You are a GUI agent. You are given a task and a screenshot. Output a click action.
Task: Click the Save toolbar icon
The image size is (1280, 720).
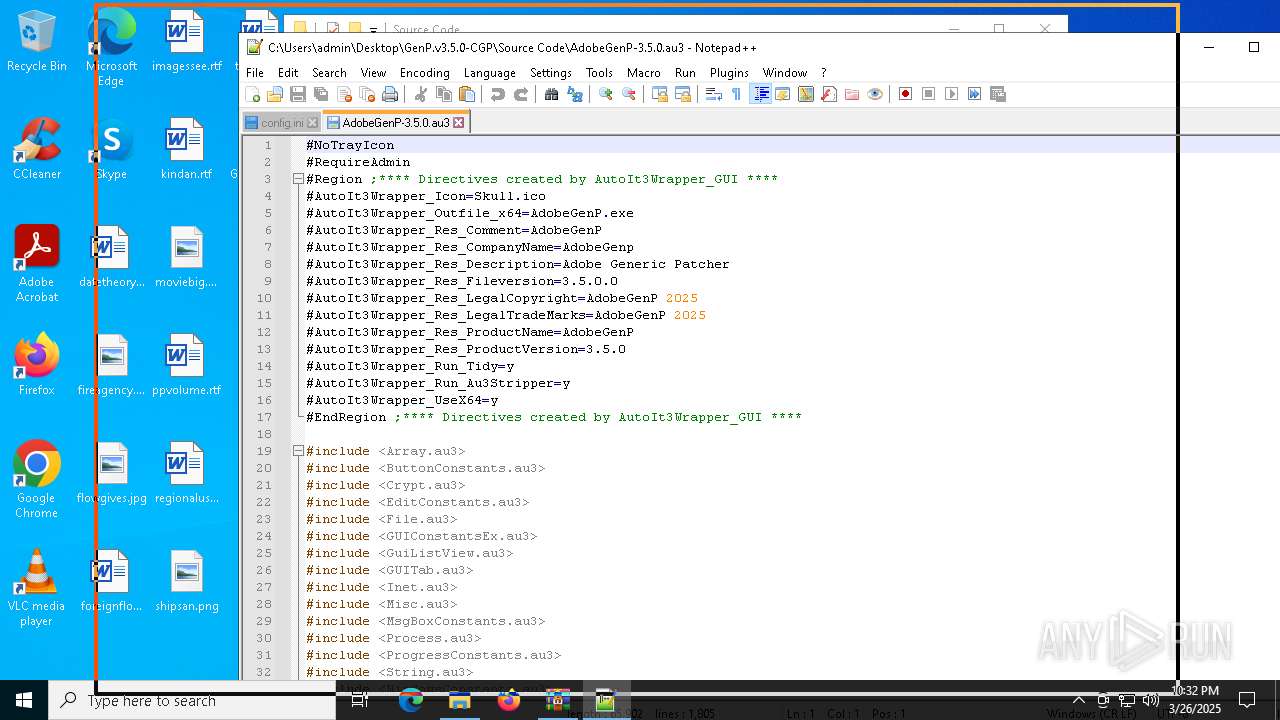point(298,94)
